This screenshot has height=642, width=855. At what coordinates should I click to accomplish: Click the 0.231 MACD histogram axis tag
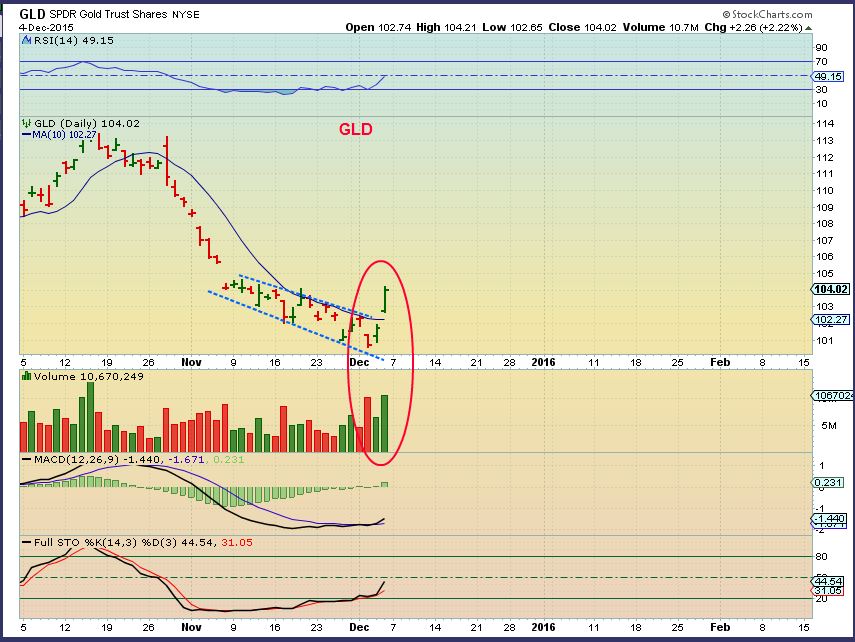coord(828,483)
